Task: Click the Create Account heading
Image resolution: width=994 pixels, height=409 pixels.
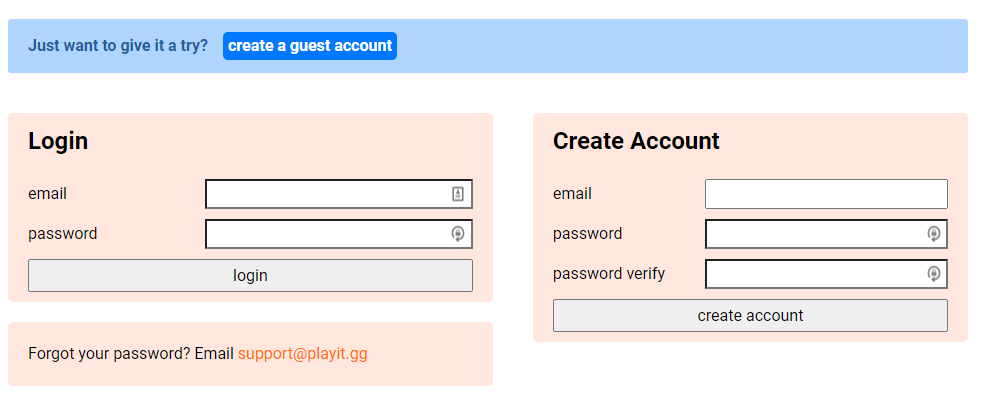Action: pyautogui.click(x=636, y=141)
